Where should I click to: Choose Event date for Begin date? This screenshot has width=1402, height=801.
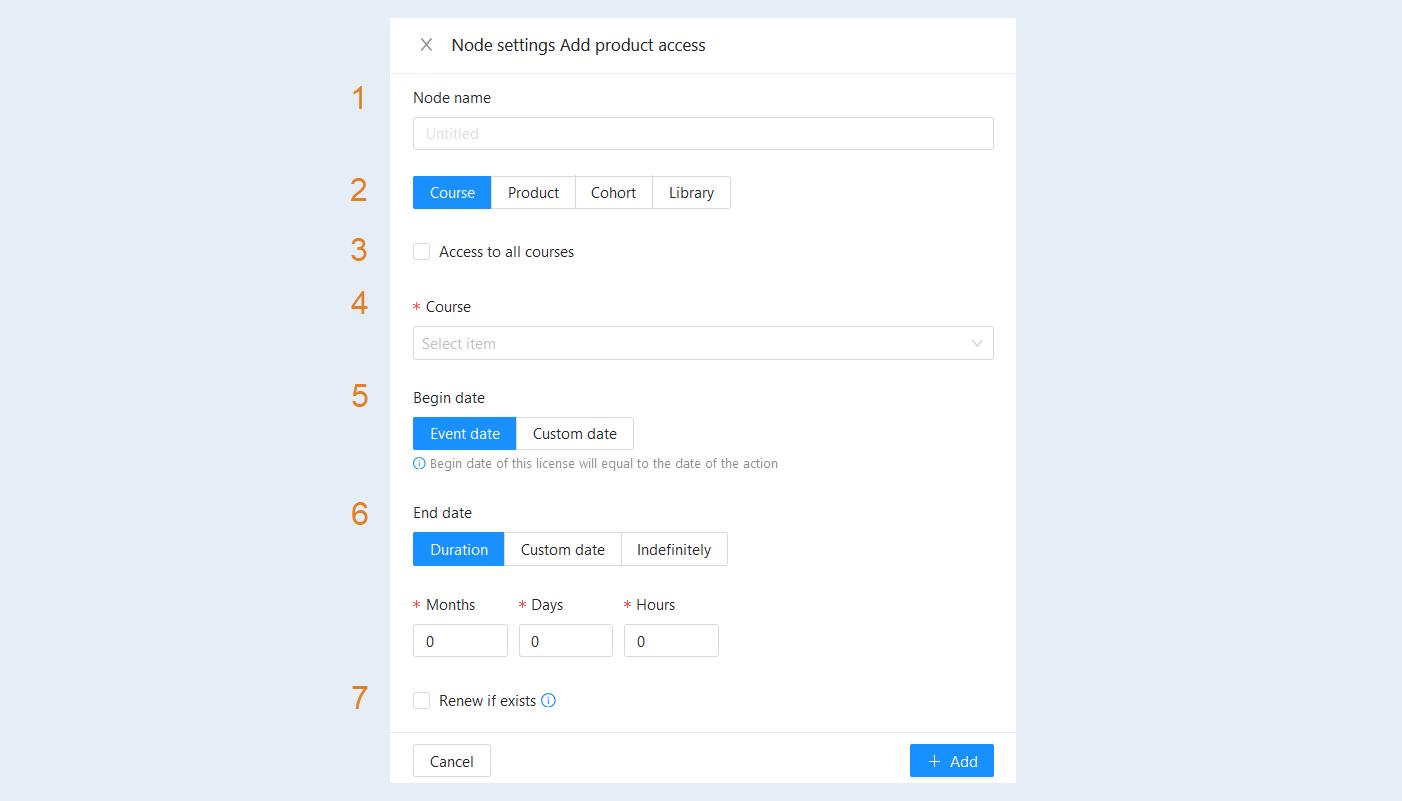pyautogui.click(x=465, y=434)
